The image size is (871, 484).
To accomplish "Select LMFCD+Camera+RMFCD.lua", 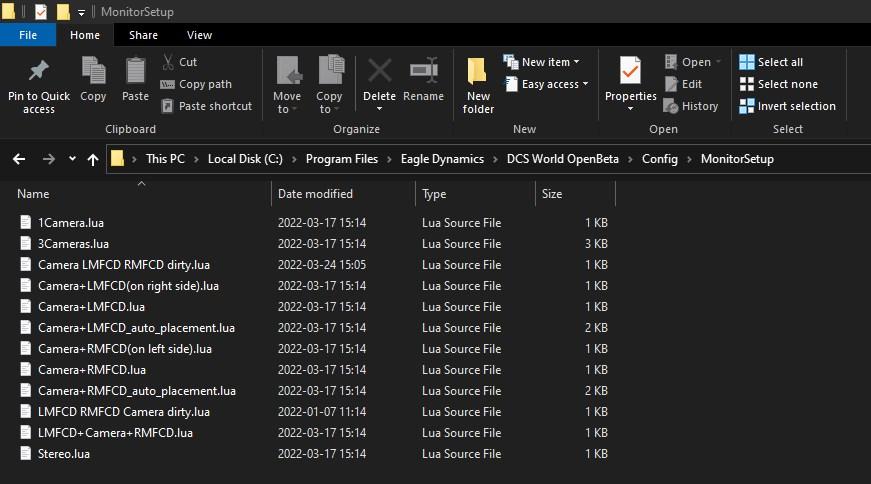I will coord(115,433).
